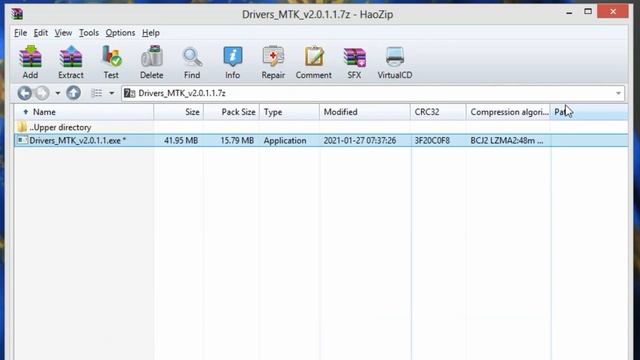Select the ..Upper directory row
Screen dimensions: 640x360
[x=321, y=127]
